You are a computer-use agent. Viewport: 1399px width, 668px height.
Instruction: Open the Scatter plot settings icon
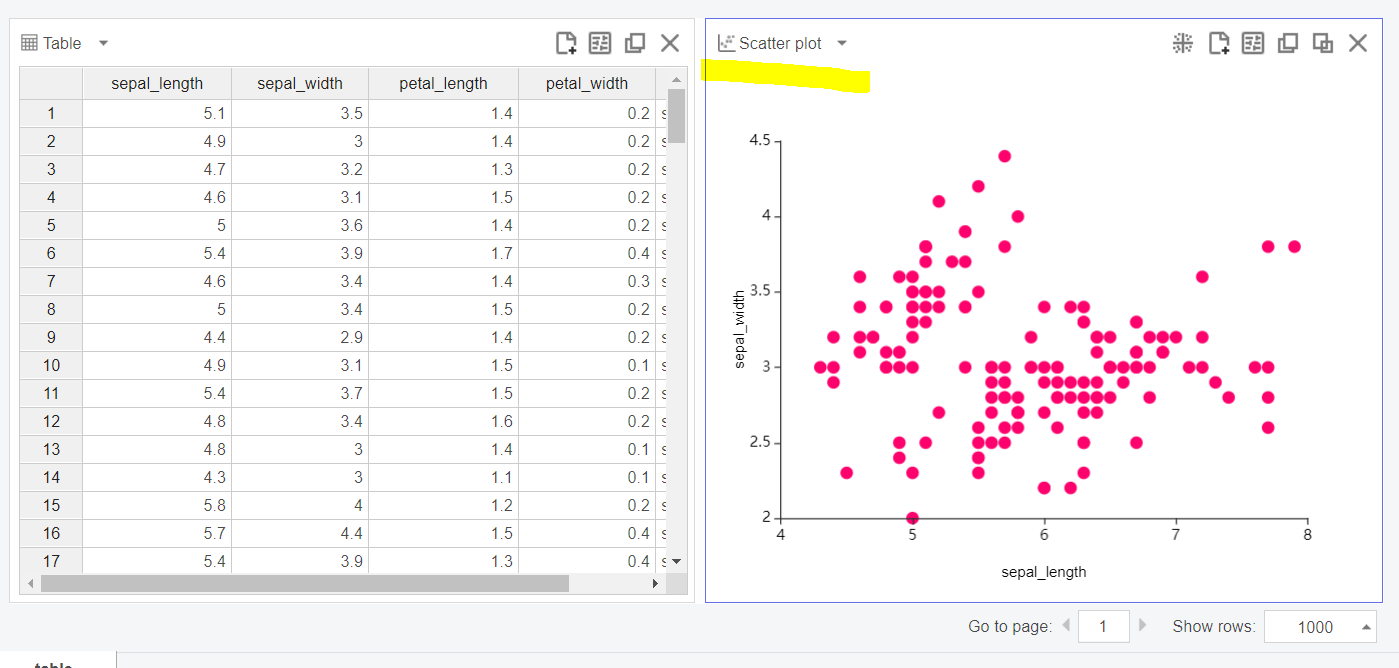click(x=1253, y=43)
